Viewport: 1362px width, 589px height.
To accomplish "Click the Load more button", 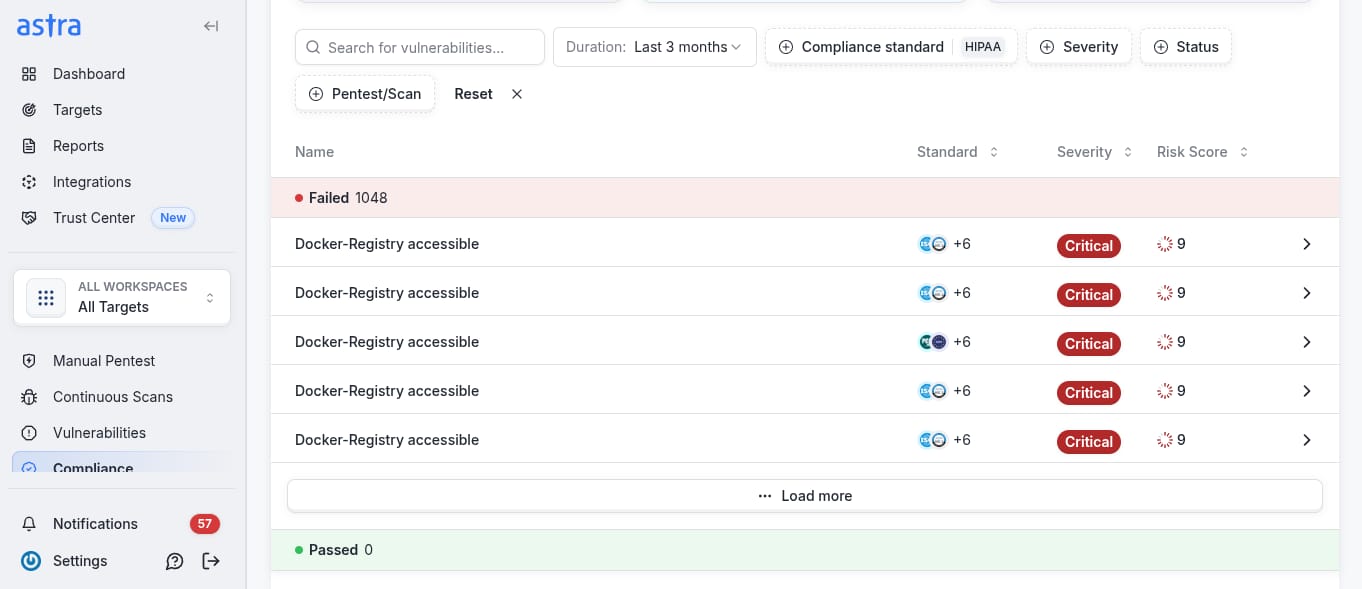I will [805, 496].
